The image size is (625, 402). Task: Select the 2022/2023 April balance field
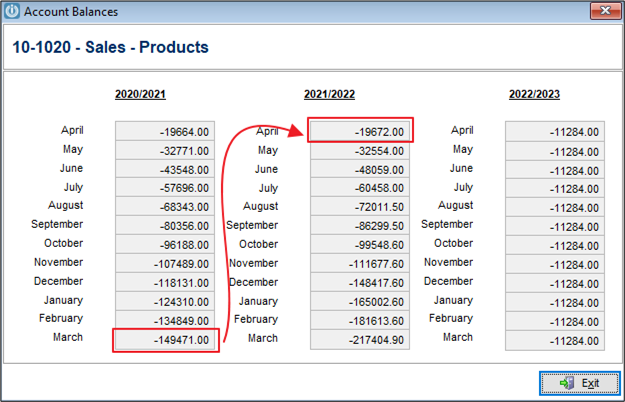click(x=555, y=131)
